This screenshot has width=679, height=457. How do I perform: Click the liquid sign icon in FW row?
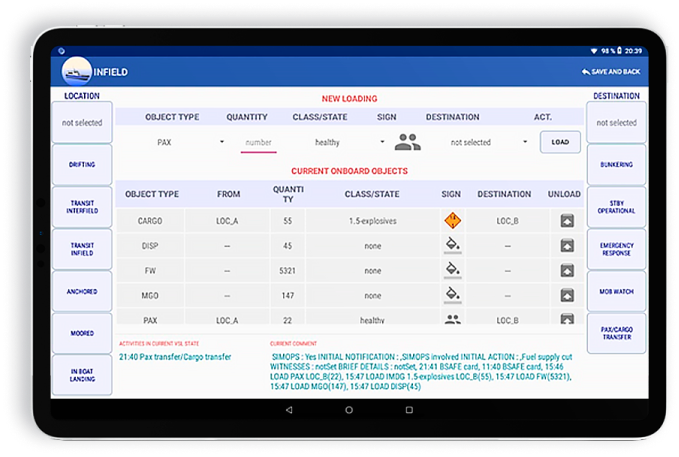pos(453,269)
